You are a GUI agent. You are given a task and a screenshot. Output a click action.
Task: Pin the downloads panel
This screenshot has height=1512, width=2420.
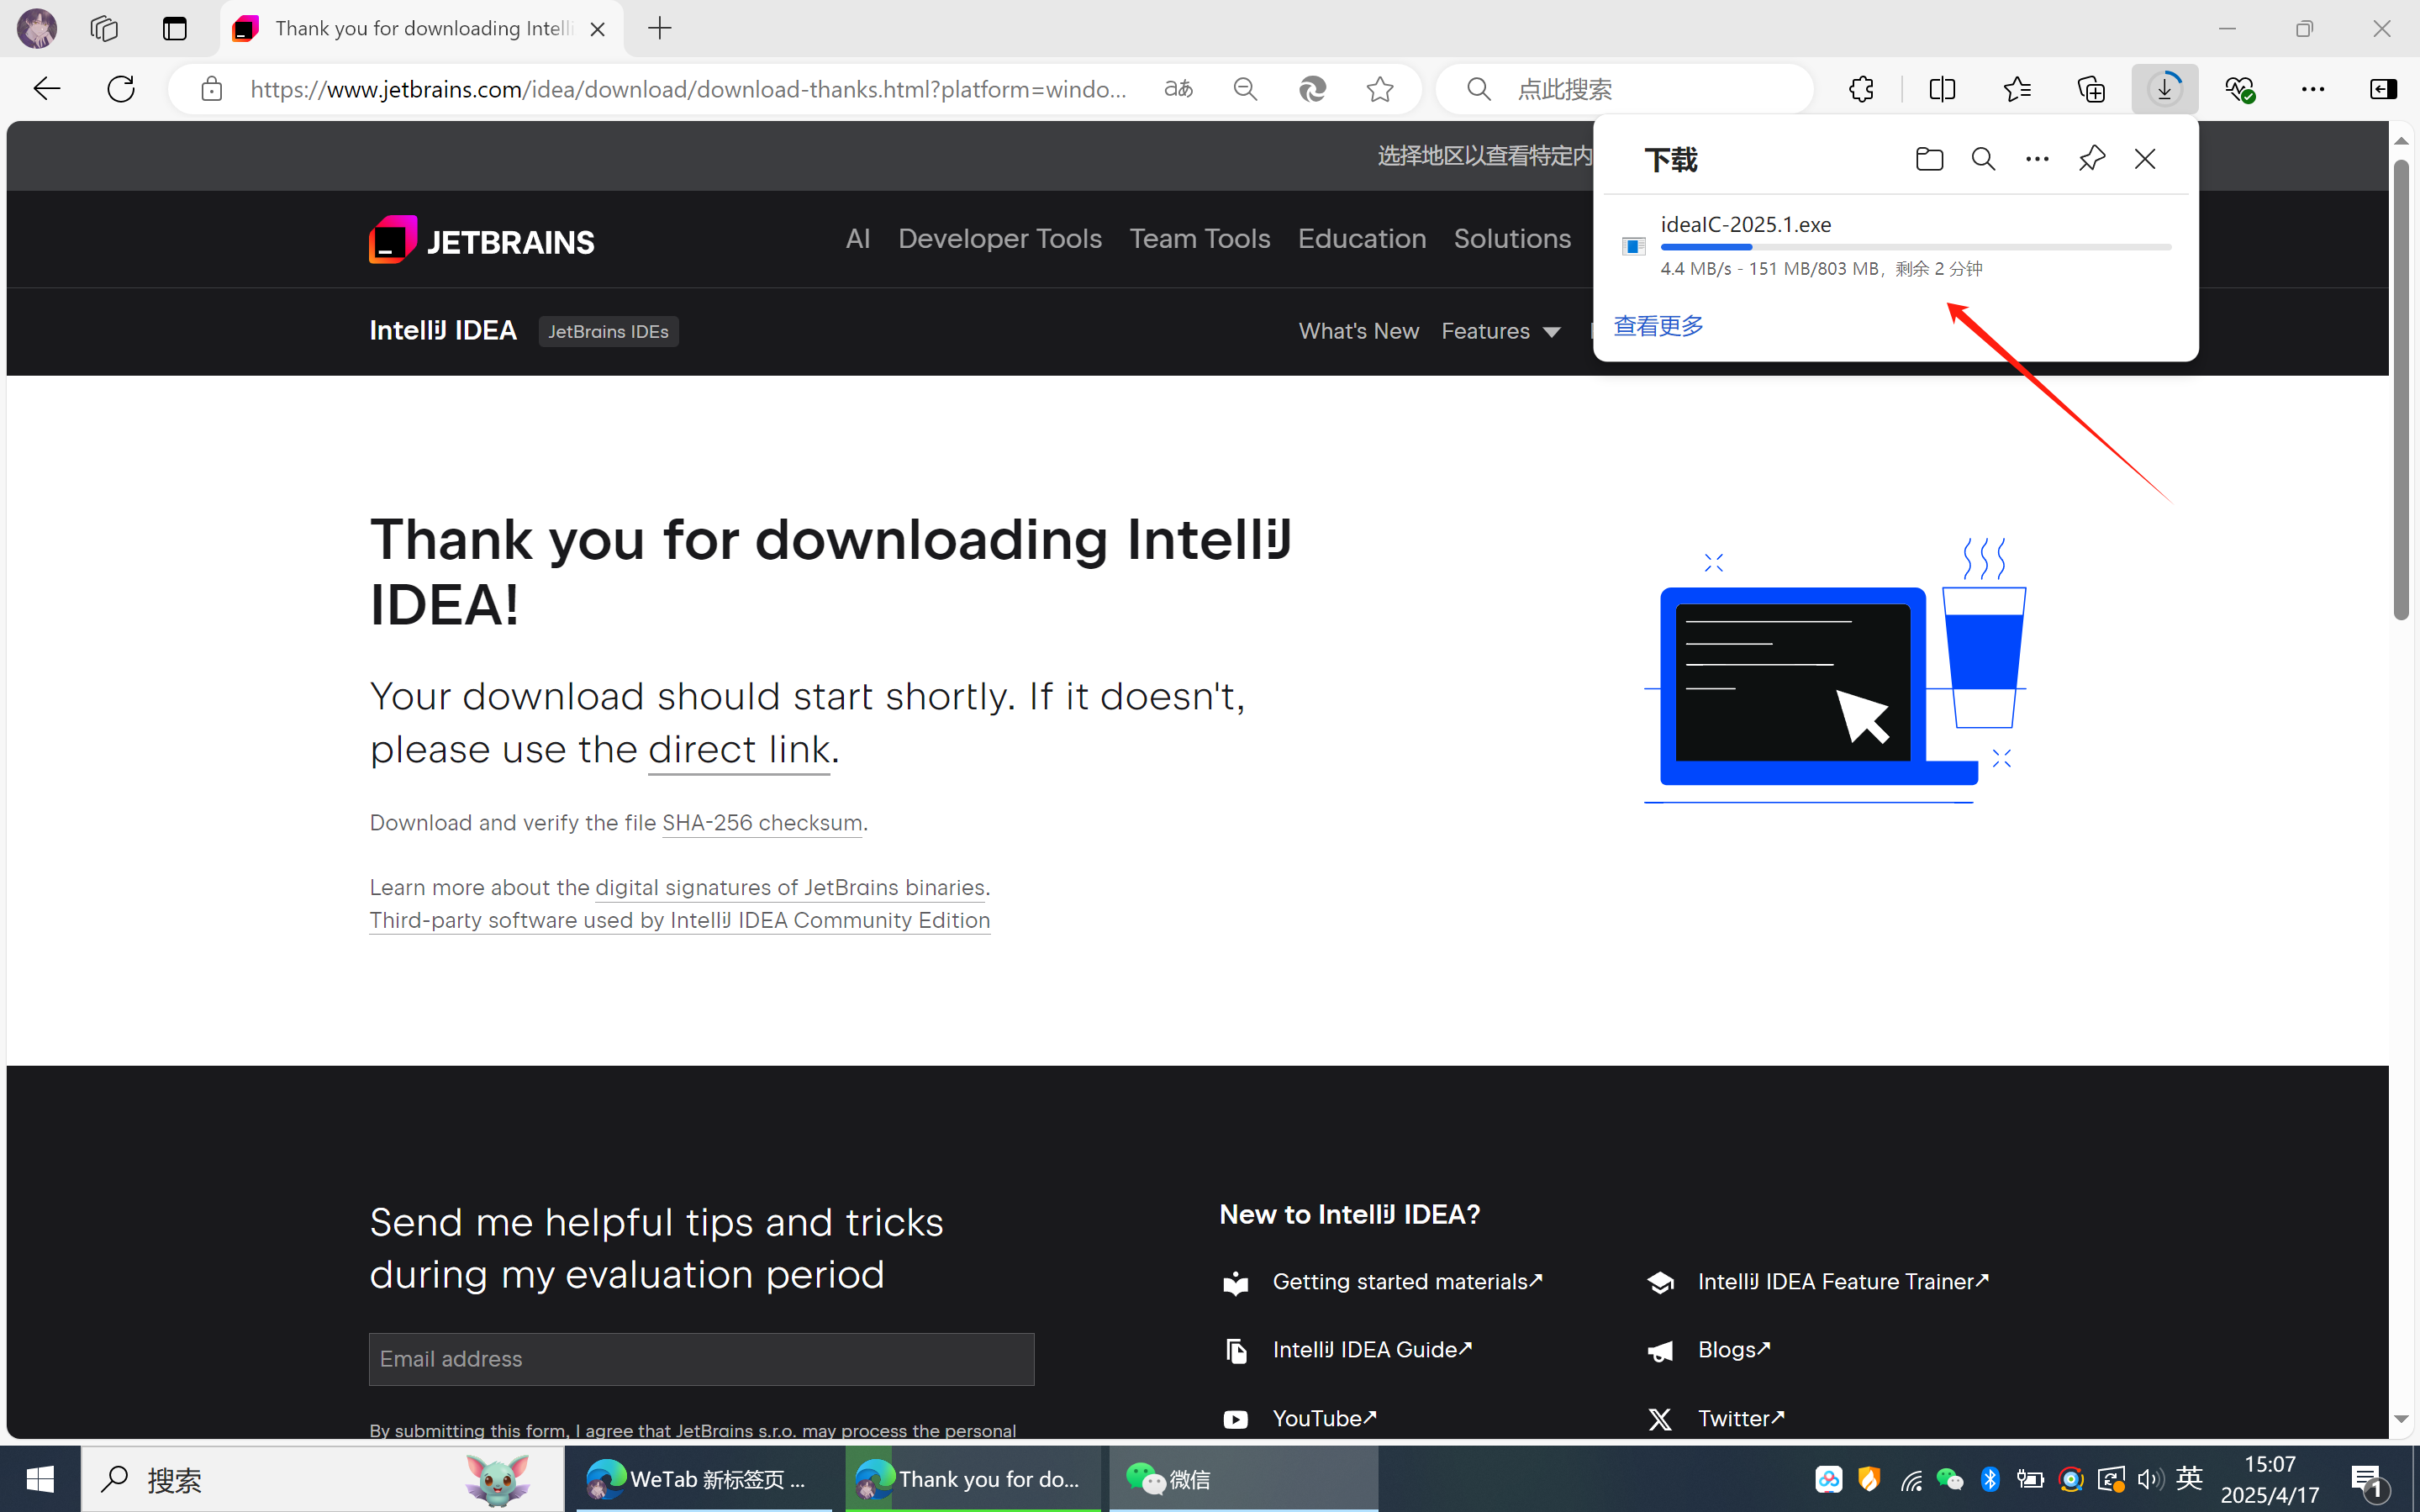[2091, 159]
